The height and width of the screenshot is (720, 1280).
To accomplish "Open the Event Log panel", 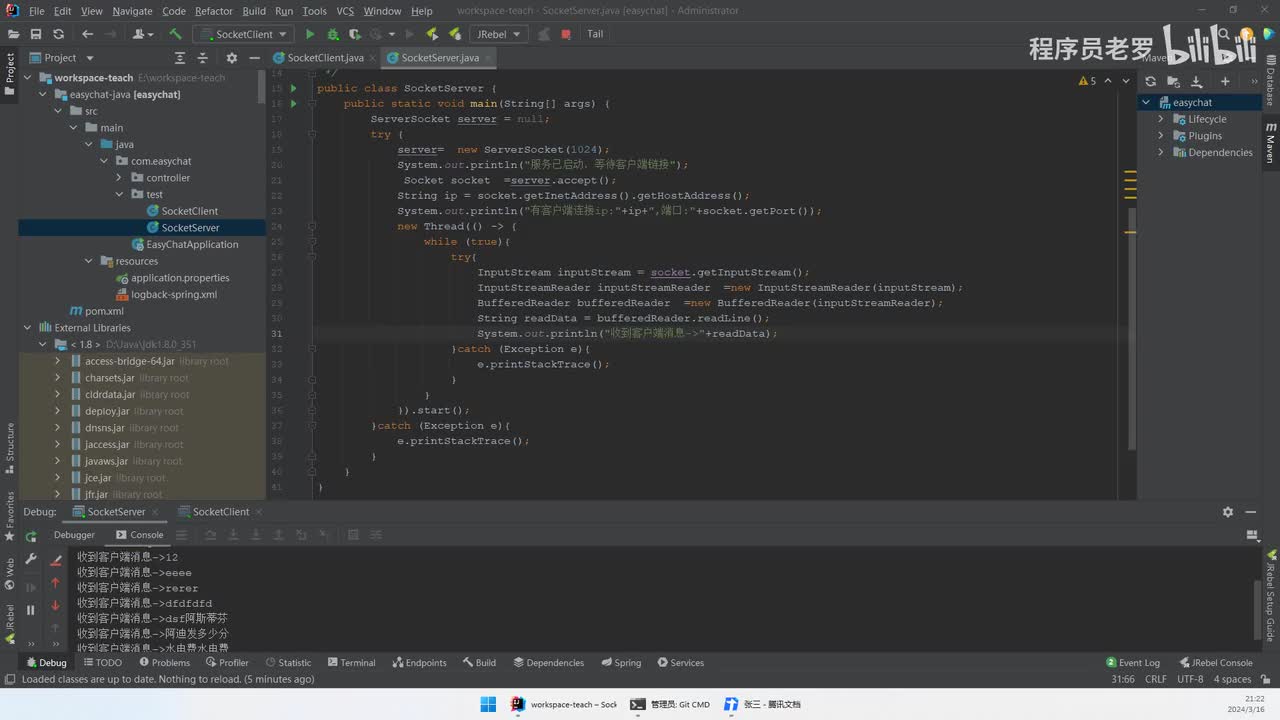I will [x=1133, y=663].
